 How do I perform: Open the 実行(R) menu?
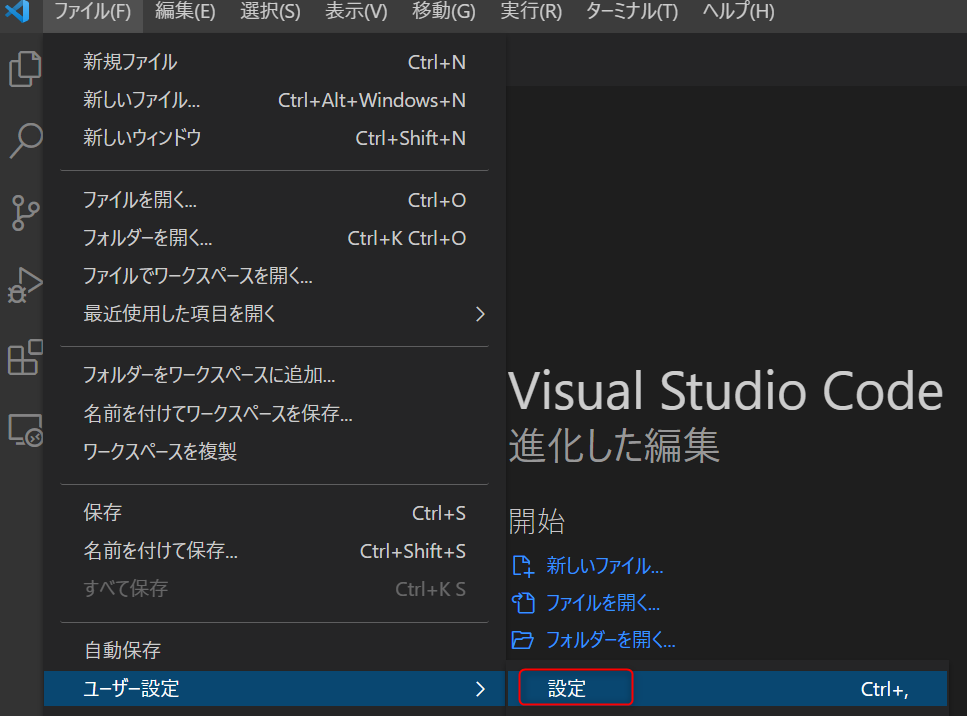pos(531,11)
